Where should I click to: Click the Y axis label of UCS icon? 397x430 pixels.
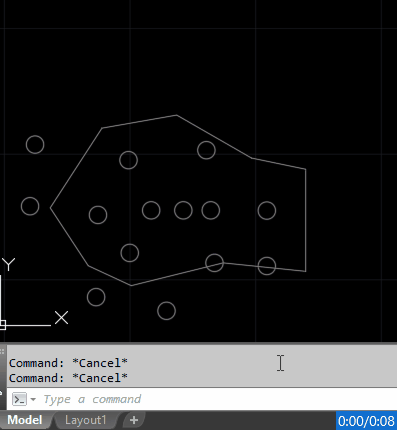(x=9, y=264)
